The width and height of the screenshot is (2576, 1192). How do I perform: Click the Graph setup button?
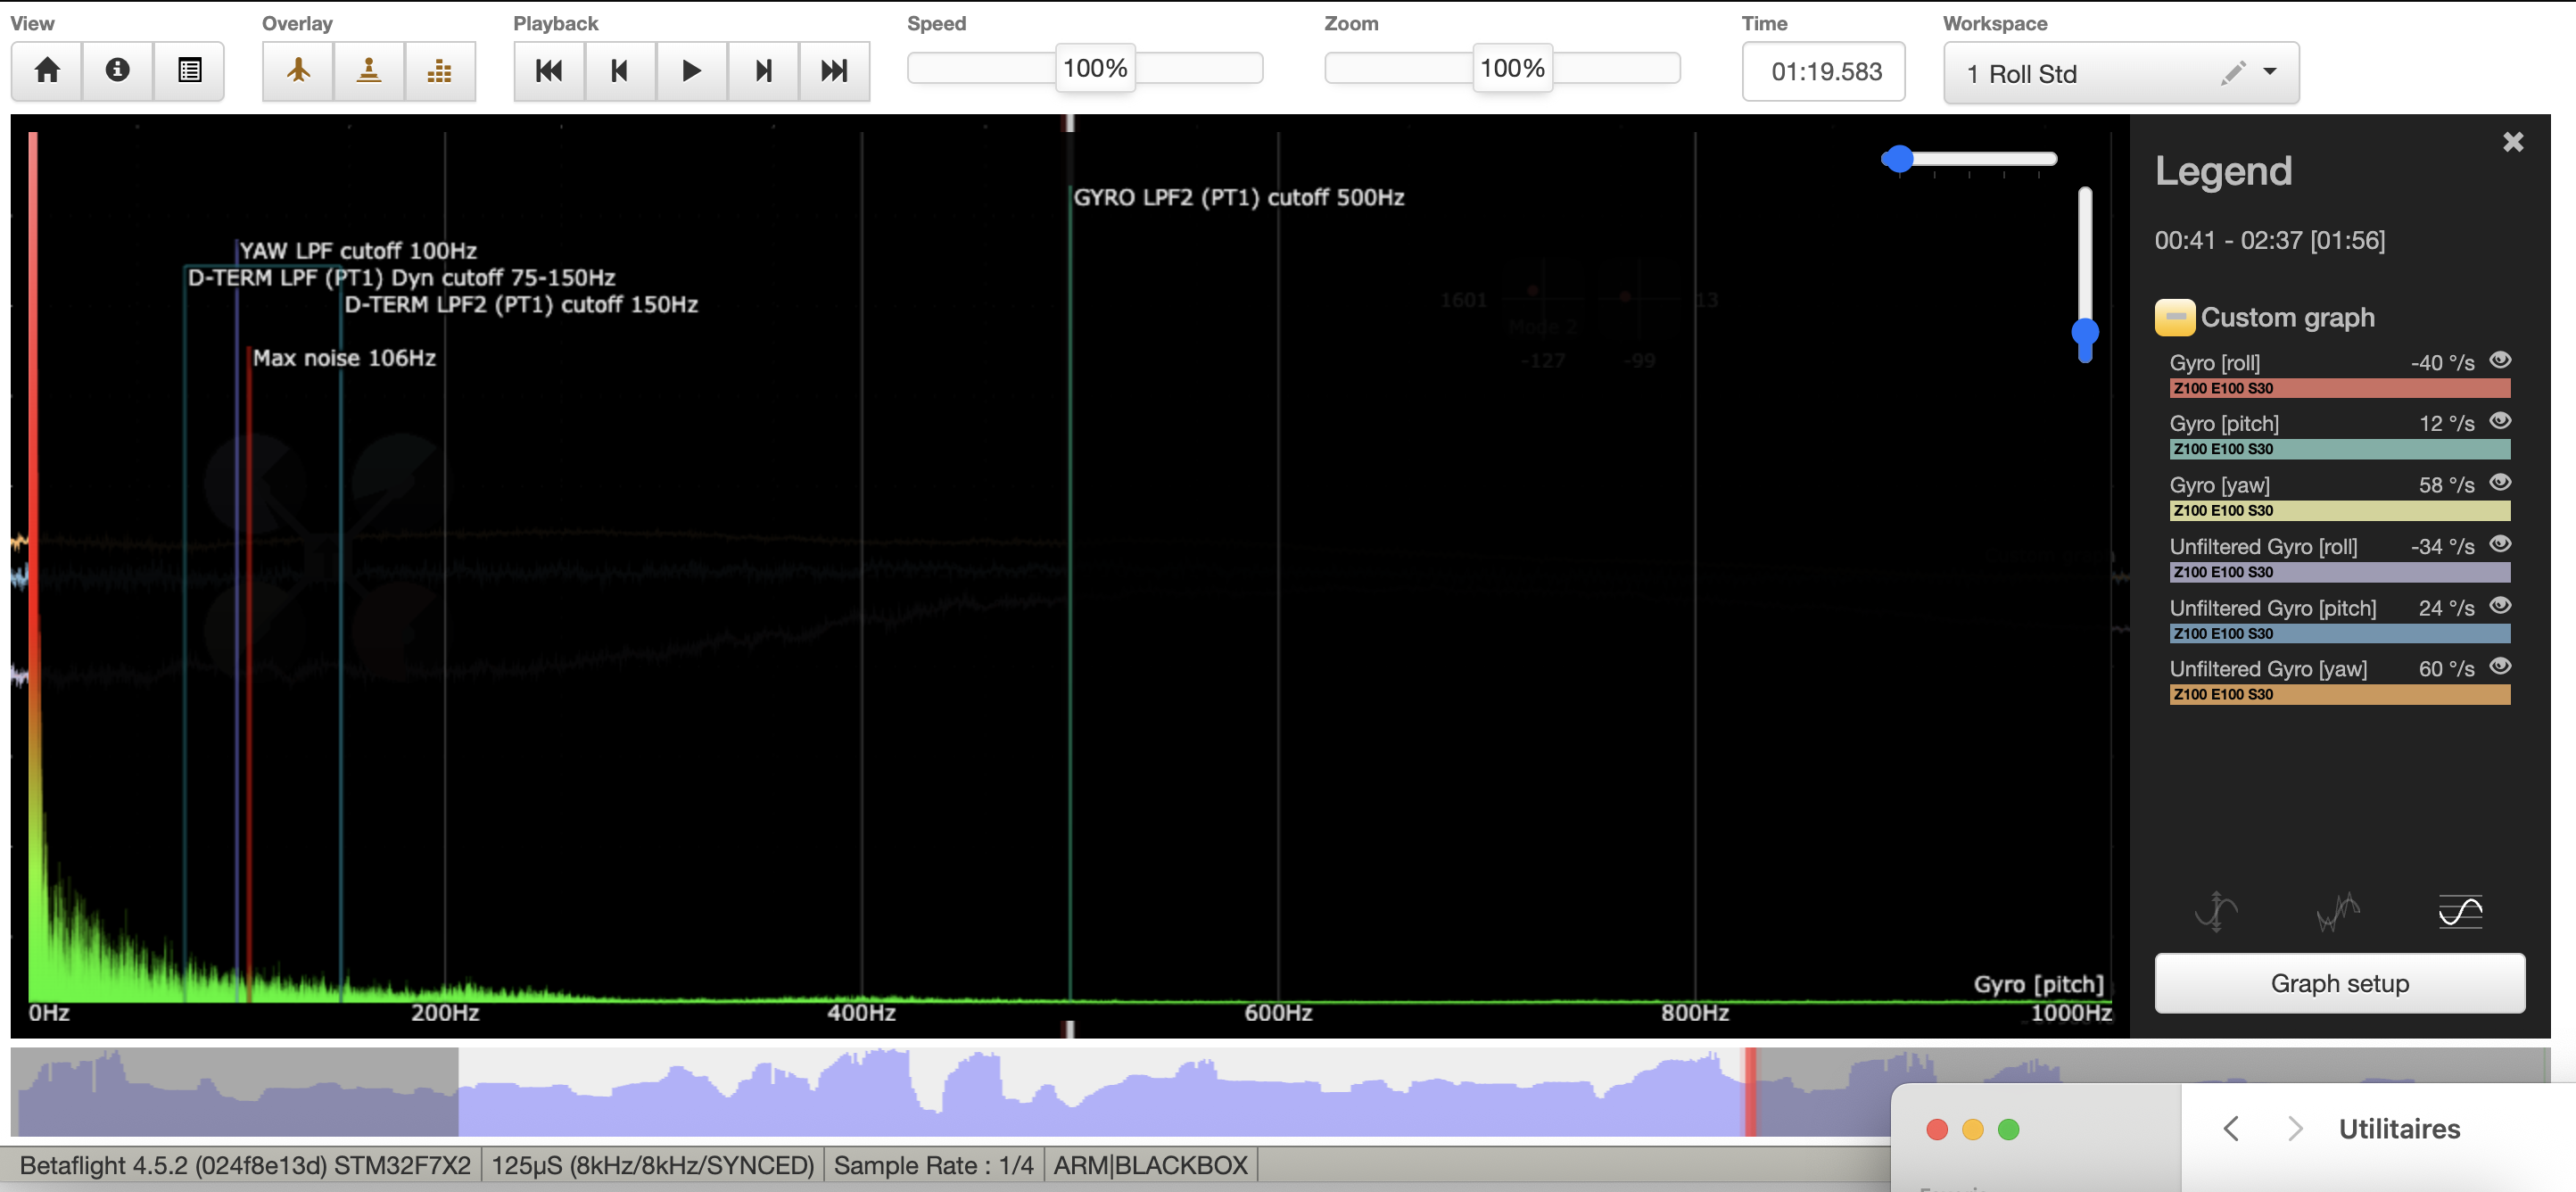click(x=2338, y=983)
